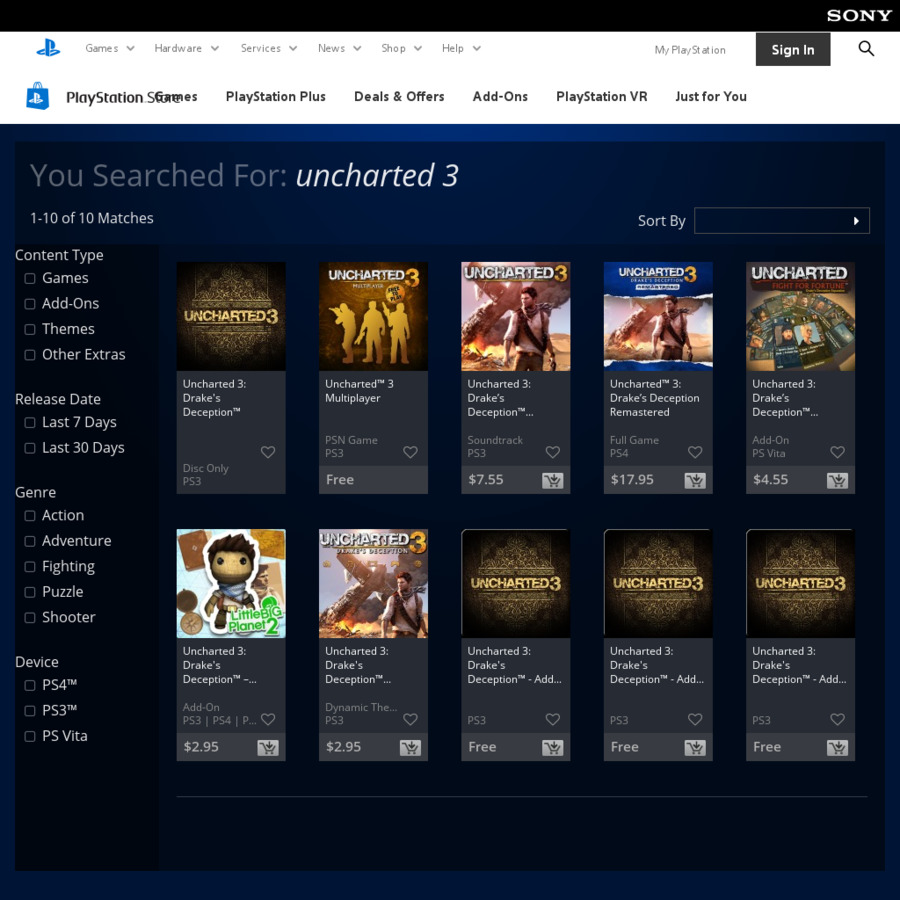Open the My PlayStation link
This screenshot has height=900, width=900.
click(690, 50)
